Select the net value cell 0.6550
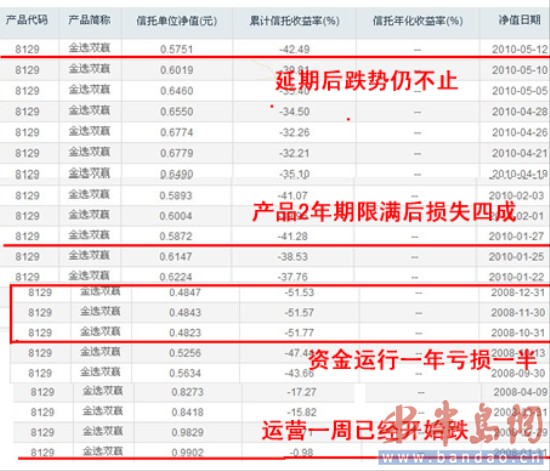550x471 pixels. click(x=176, y=112)
